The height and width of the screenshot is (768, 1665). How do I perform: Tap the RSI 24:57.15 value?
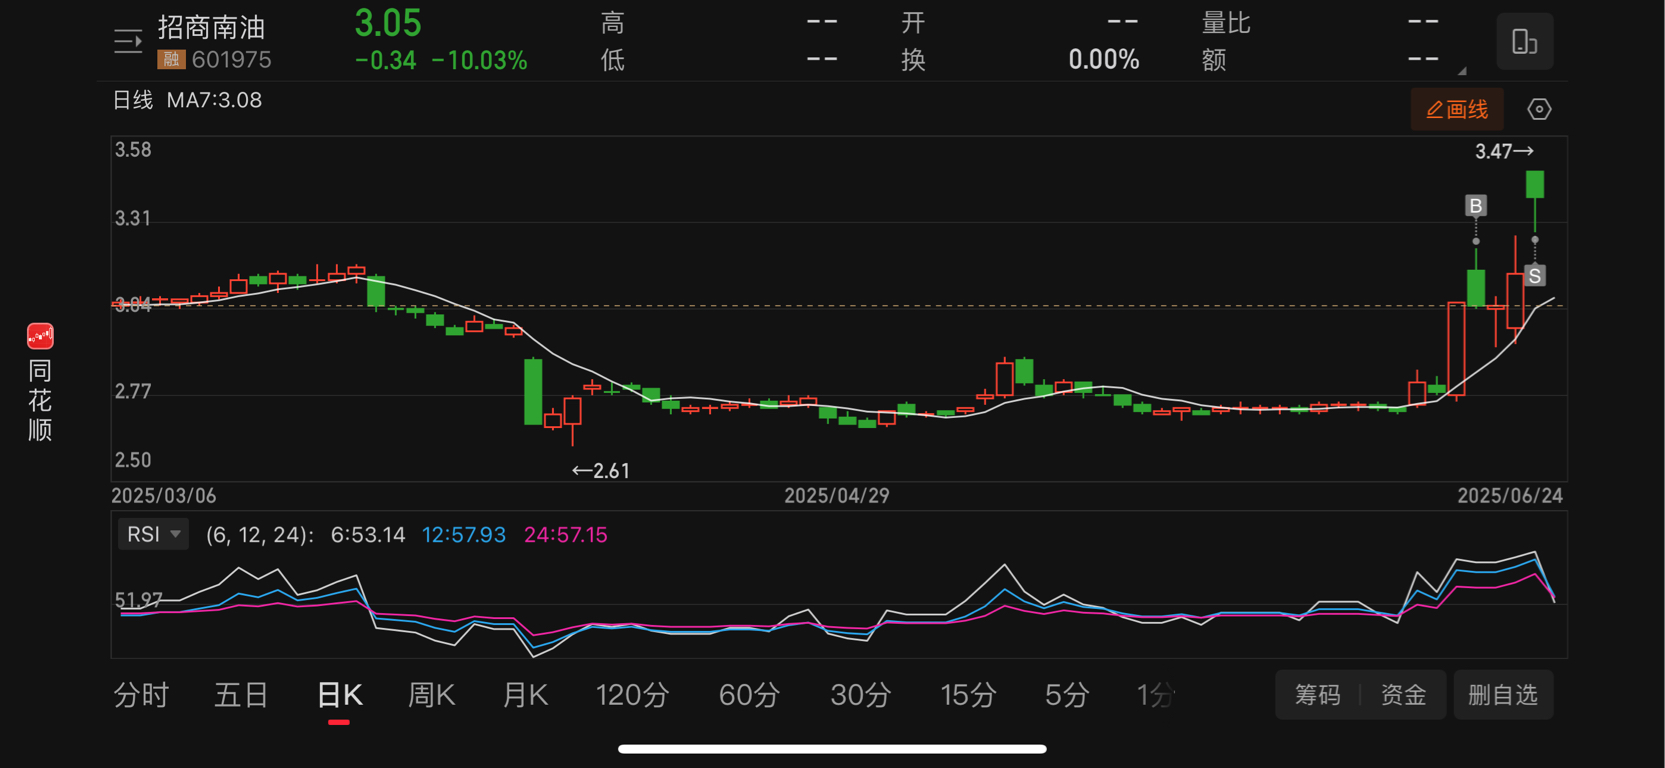click(x=566, y=535)
